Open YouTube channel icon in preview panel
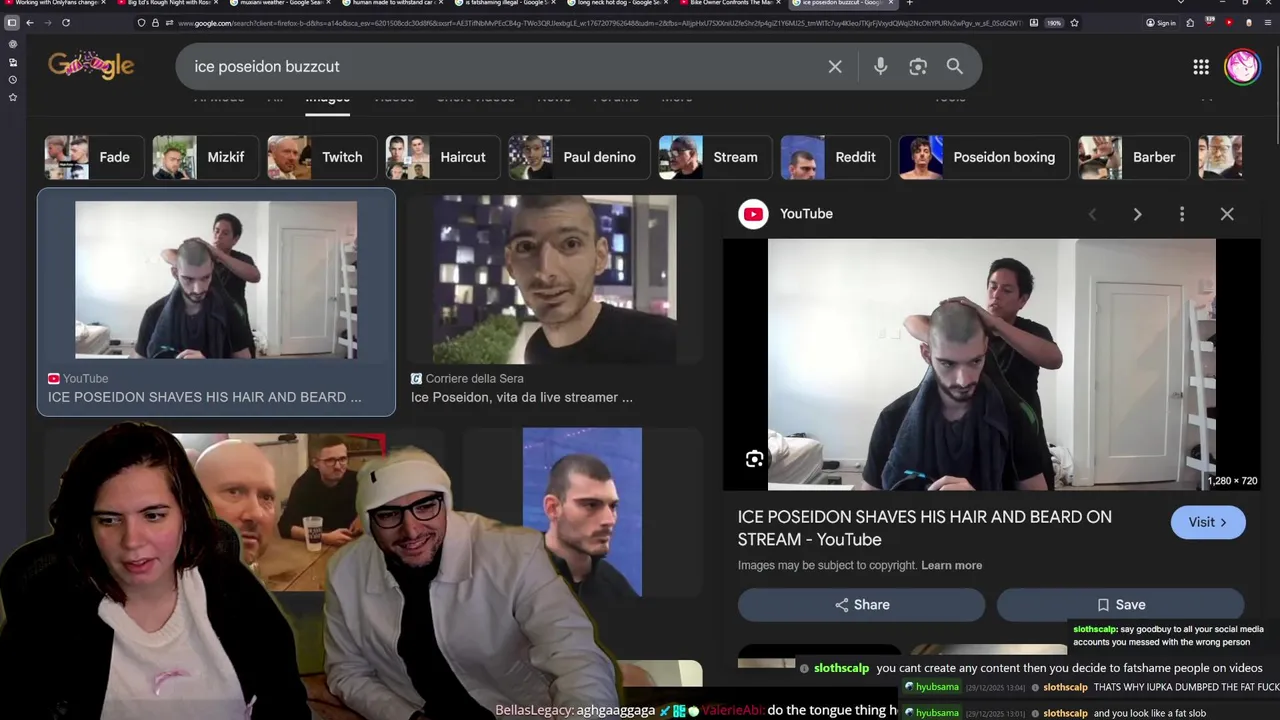This screenshot has height=720, width=1280. pyautogui.click(x=753, y=213)
